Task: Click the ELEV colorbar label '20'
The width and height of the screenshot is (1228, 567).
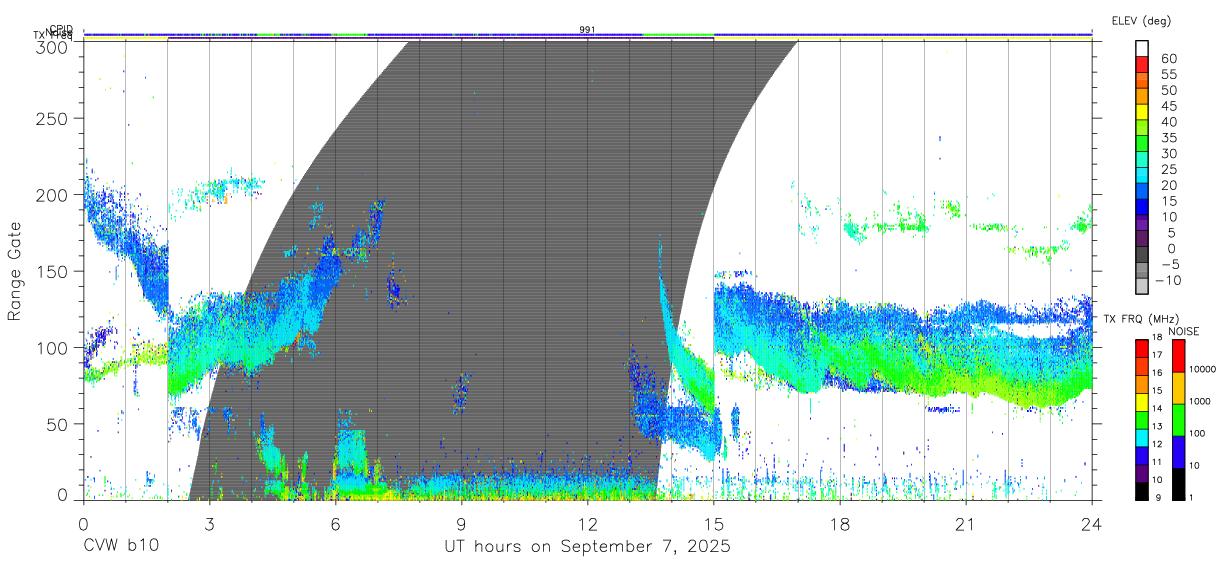Action: 1168,186
